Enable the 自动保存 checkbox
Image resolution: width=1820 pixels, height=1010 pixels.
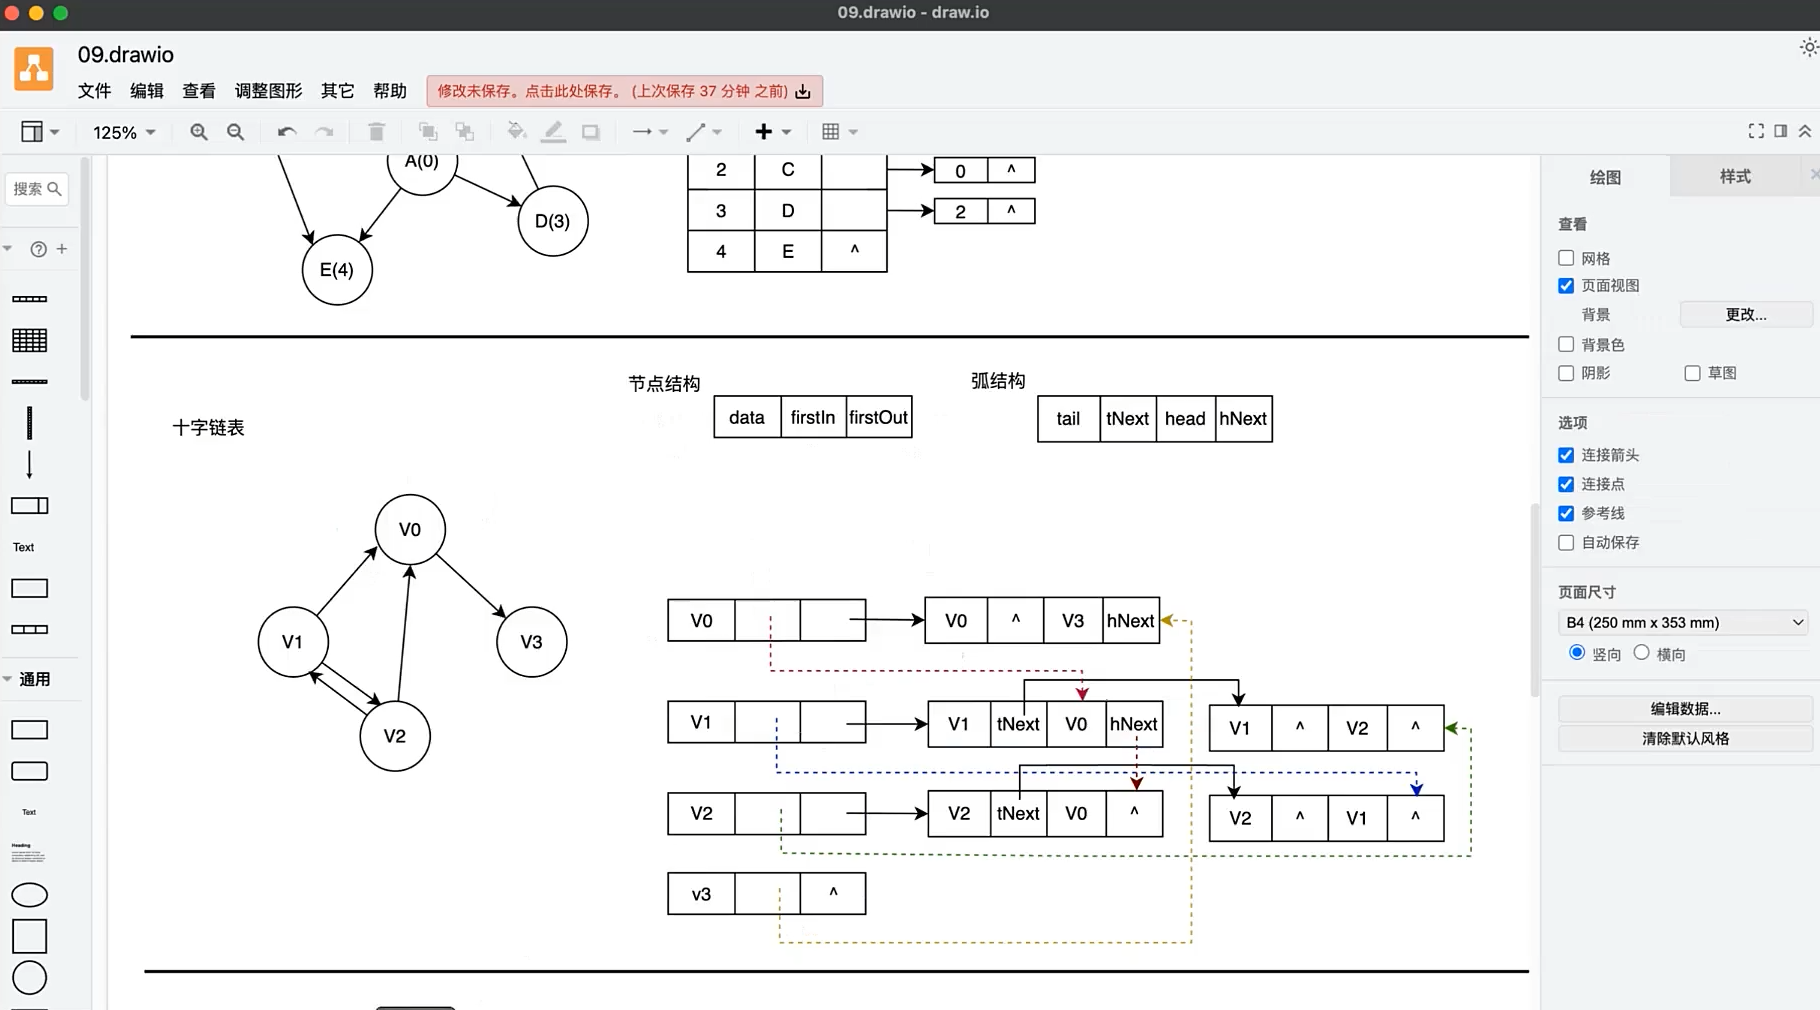point(1566,543)
